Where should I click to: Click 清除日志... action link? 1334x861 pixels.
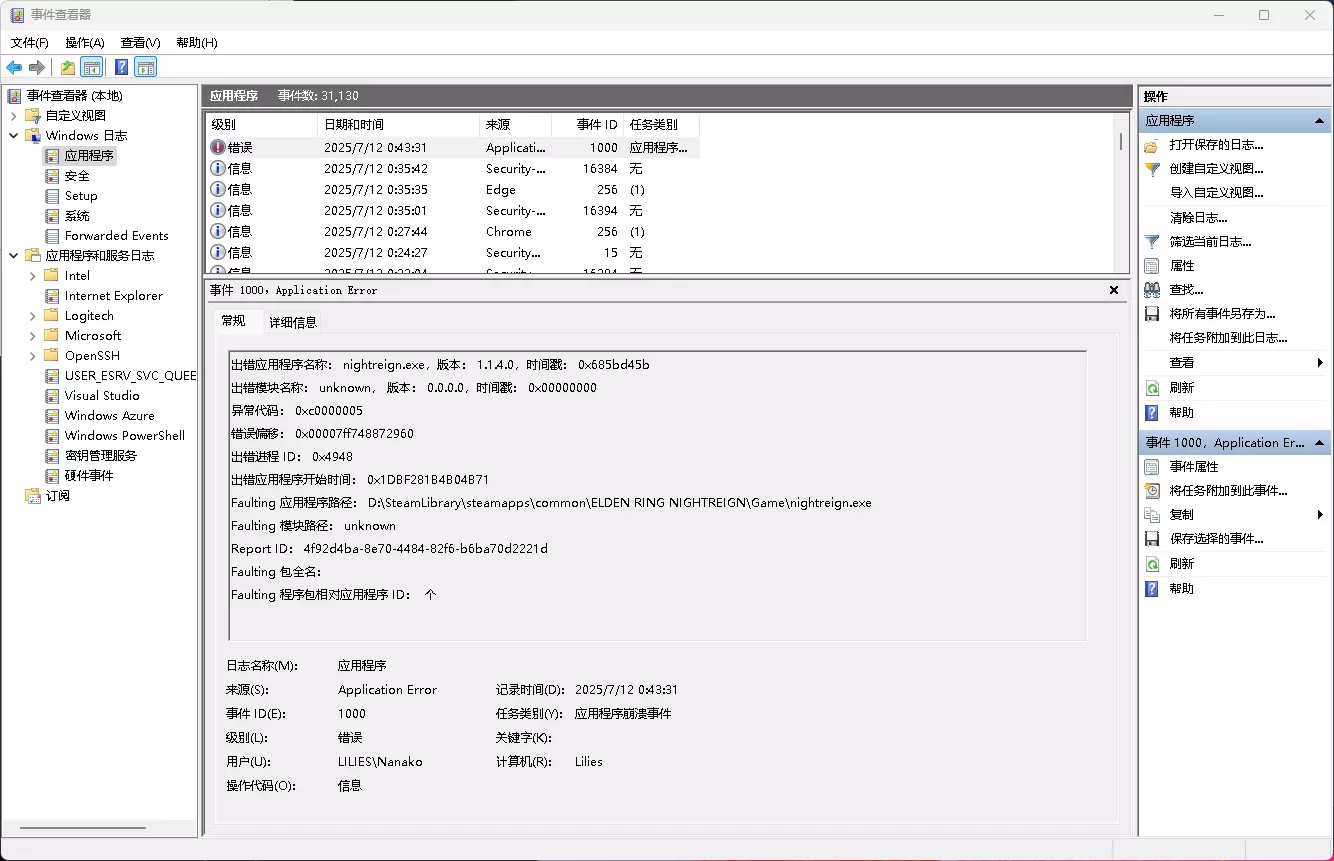click(1199, 217)
